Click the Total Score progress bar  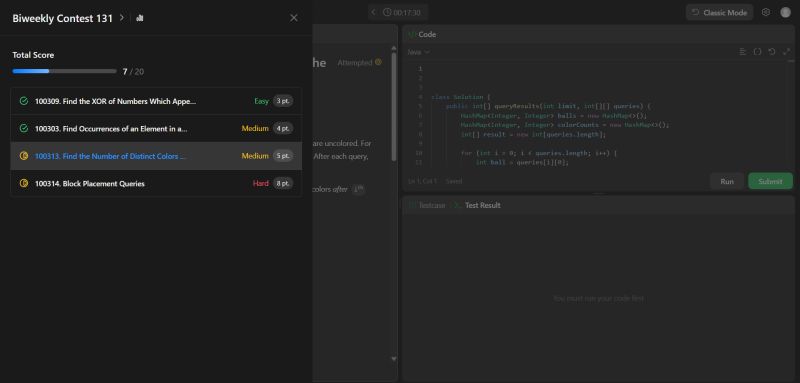65,71
